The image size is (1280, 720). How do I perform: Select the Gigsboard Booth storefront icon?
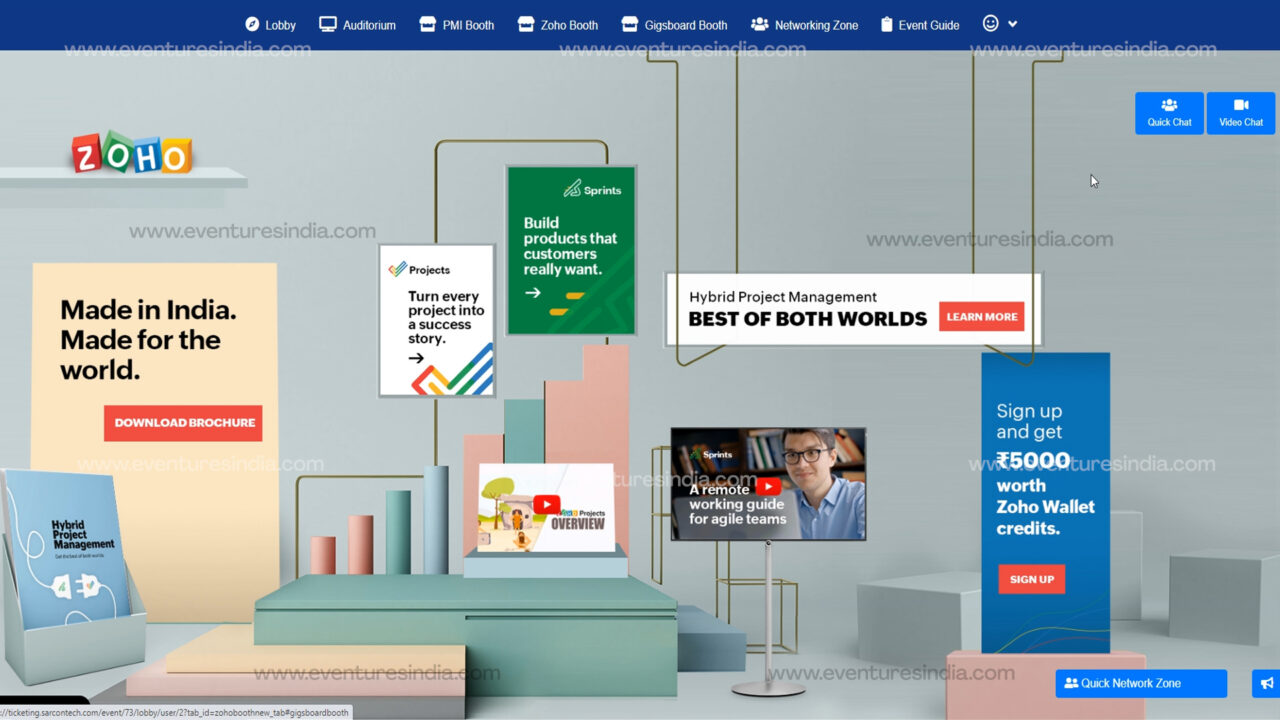tap(629, 23)
